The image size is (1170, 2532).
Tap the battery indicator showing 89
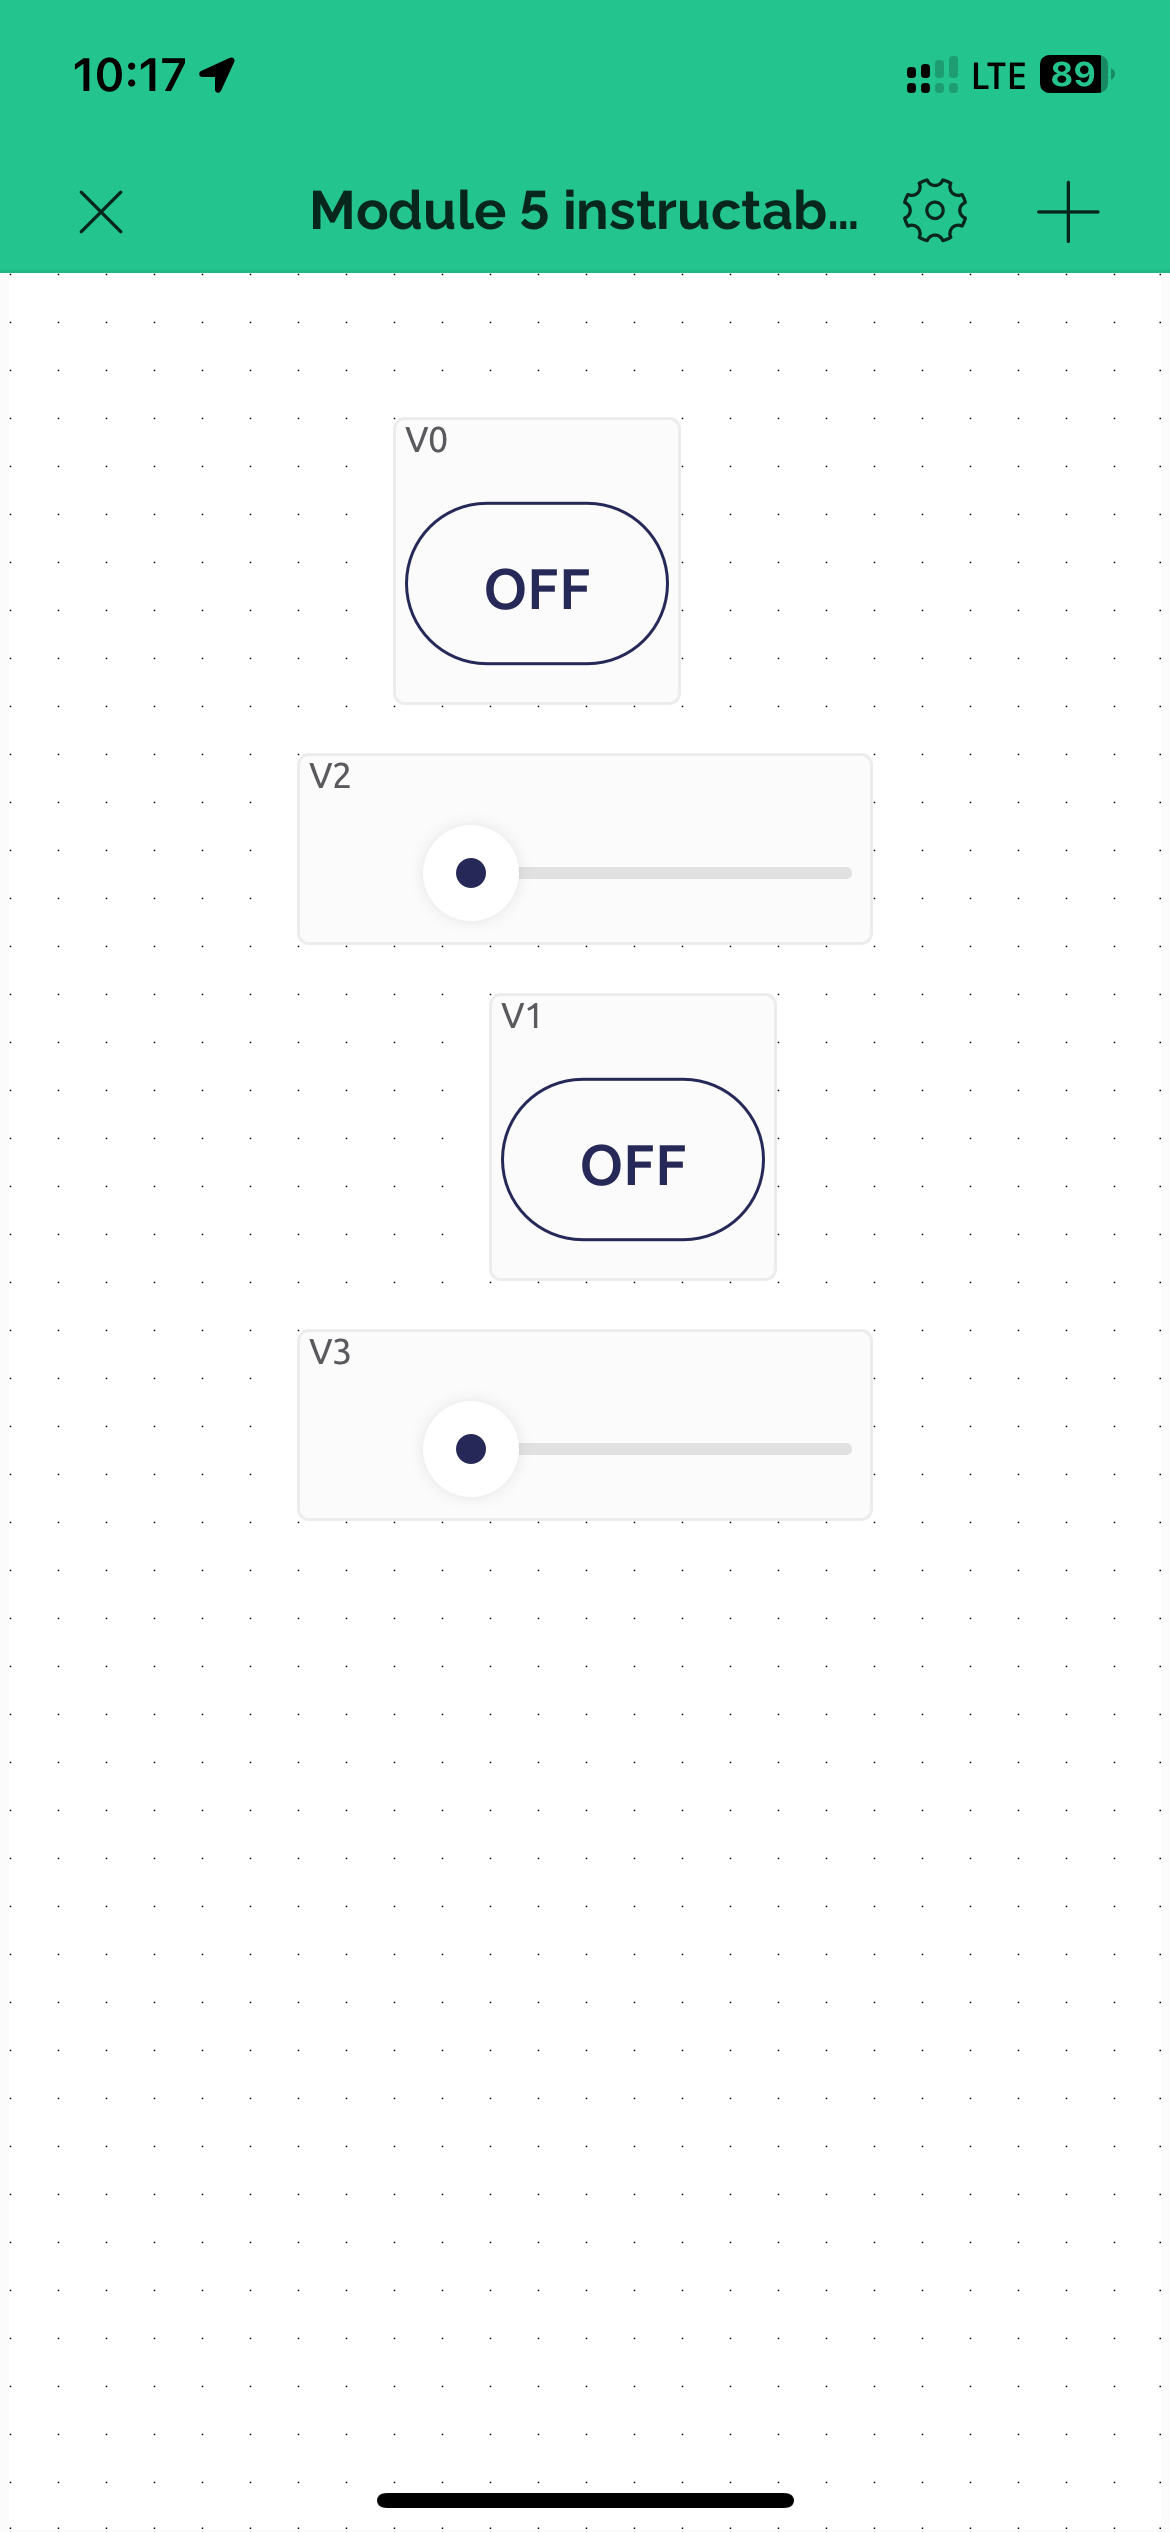(1076, 75)
